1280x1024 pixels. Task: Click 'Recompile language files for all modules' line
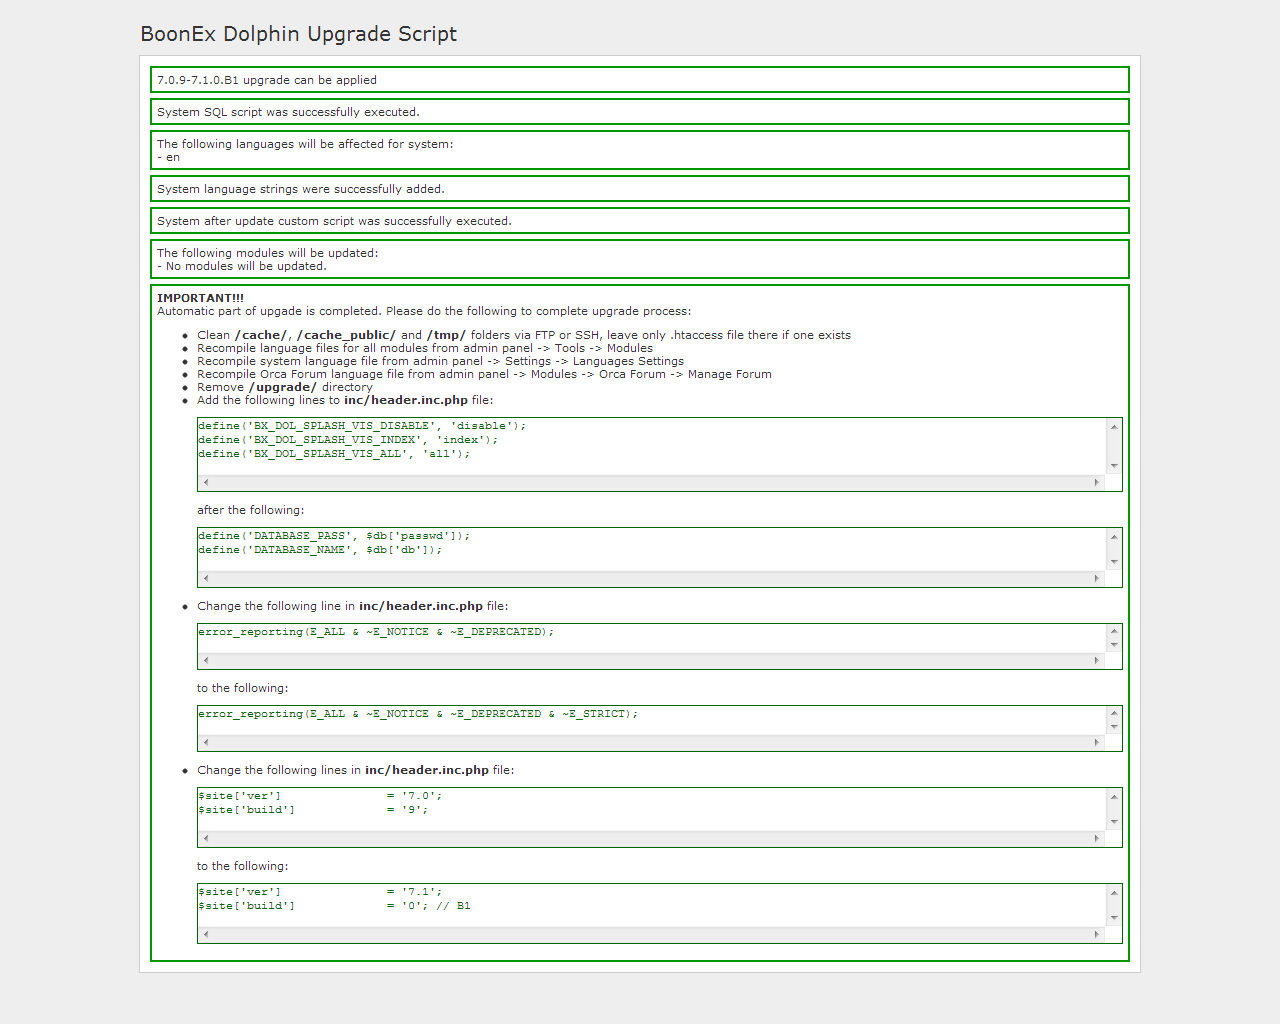425,348
